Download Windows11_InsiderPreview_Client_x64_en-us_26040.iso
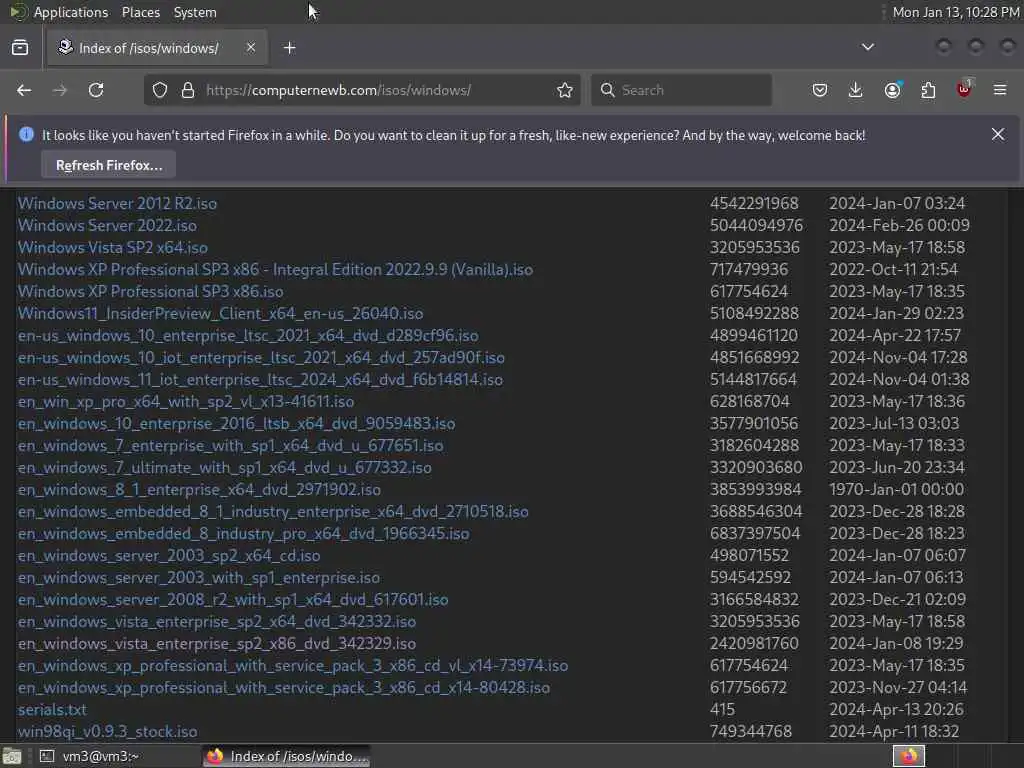 point(220,313)
